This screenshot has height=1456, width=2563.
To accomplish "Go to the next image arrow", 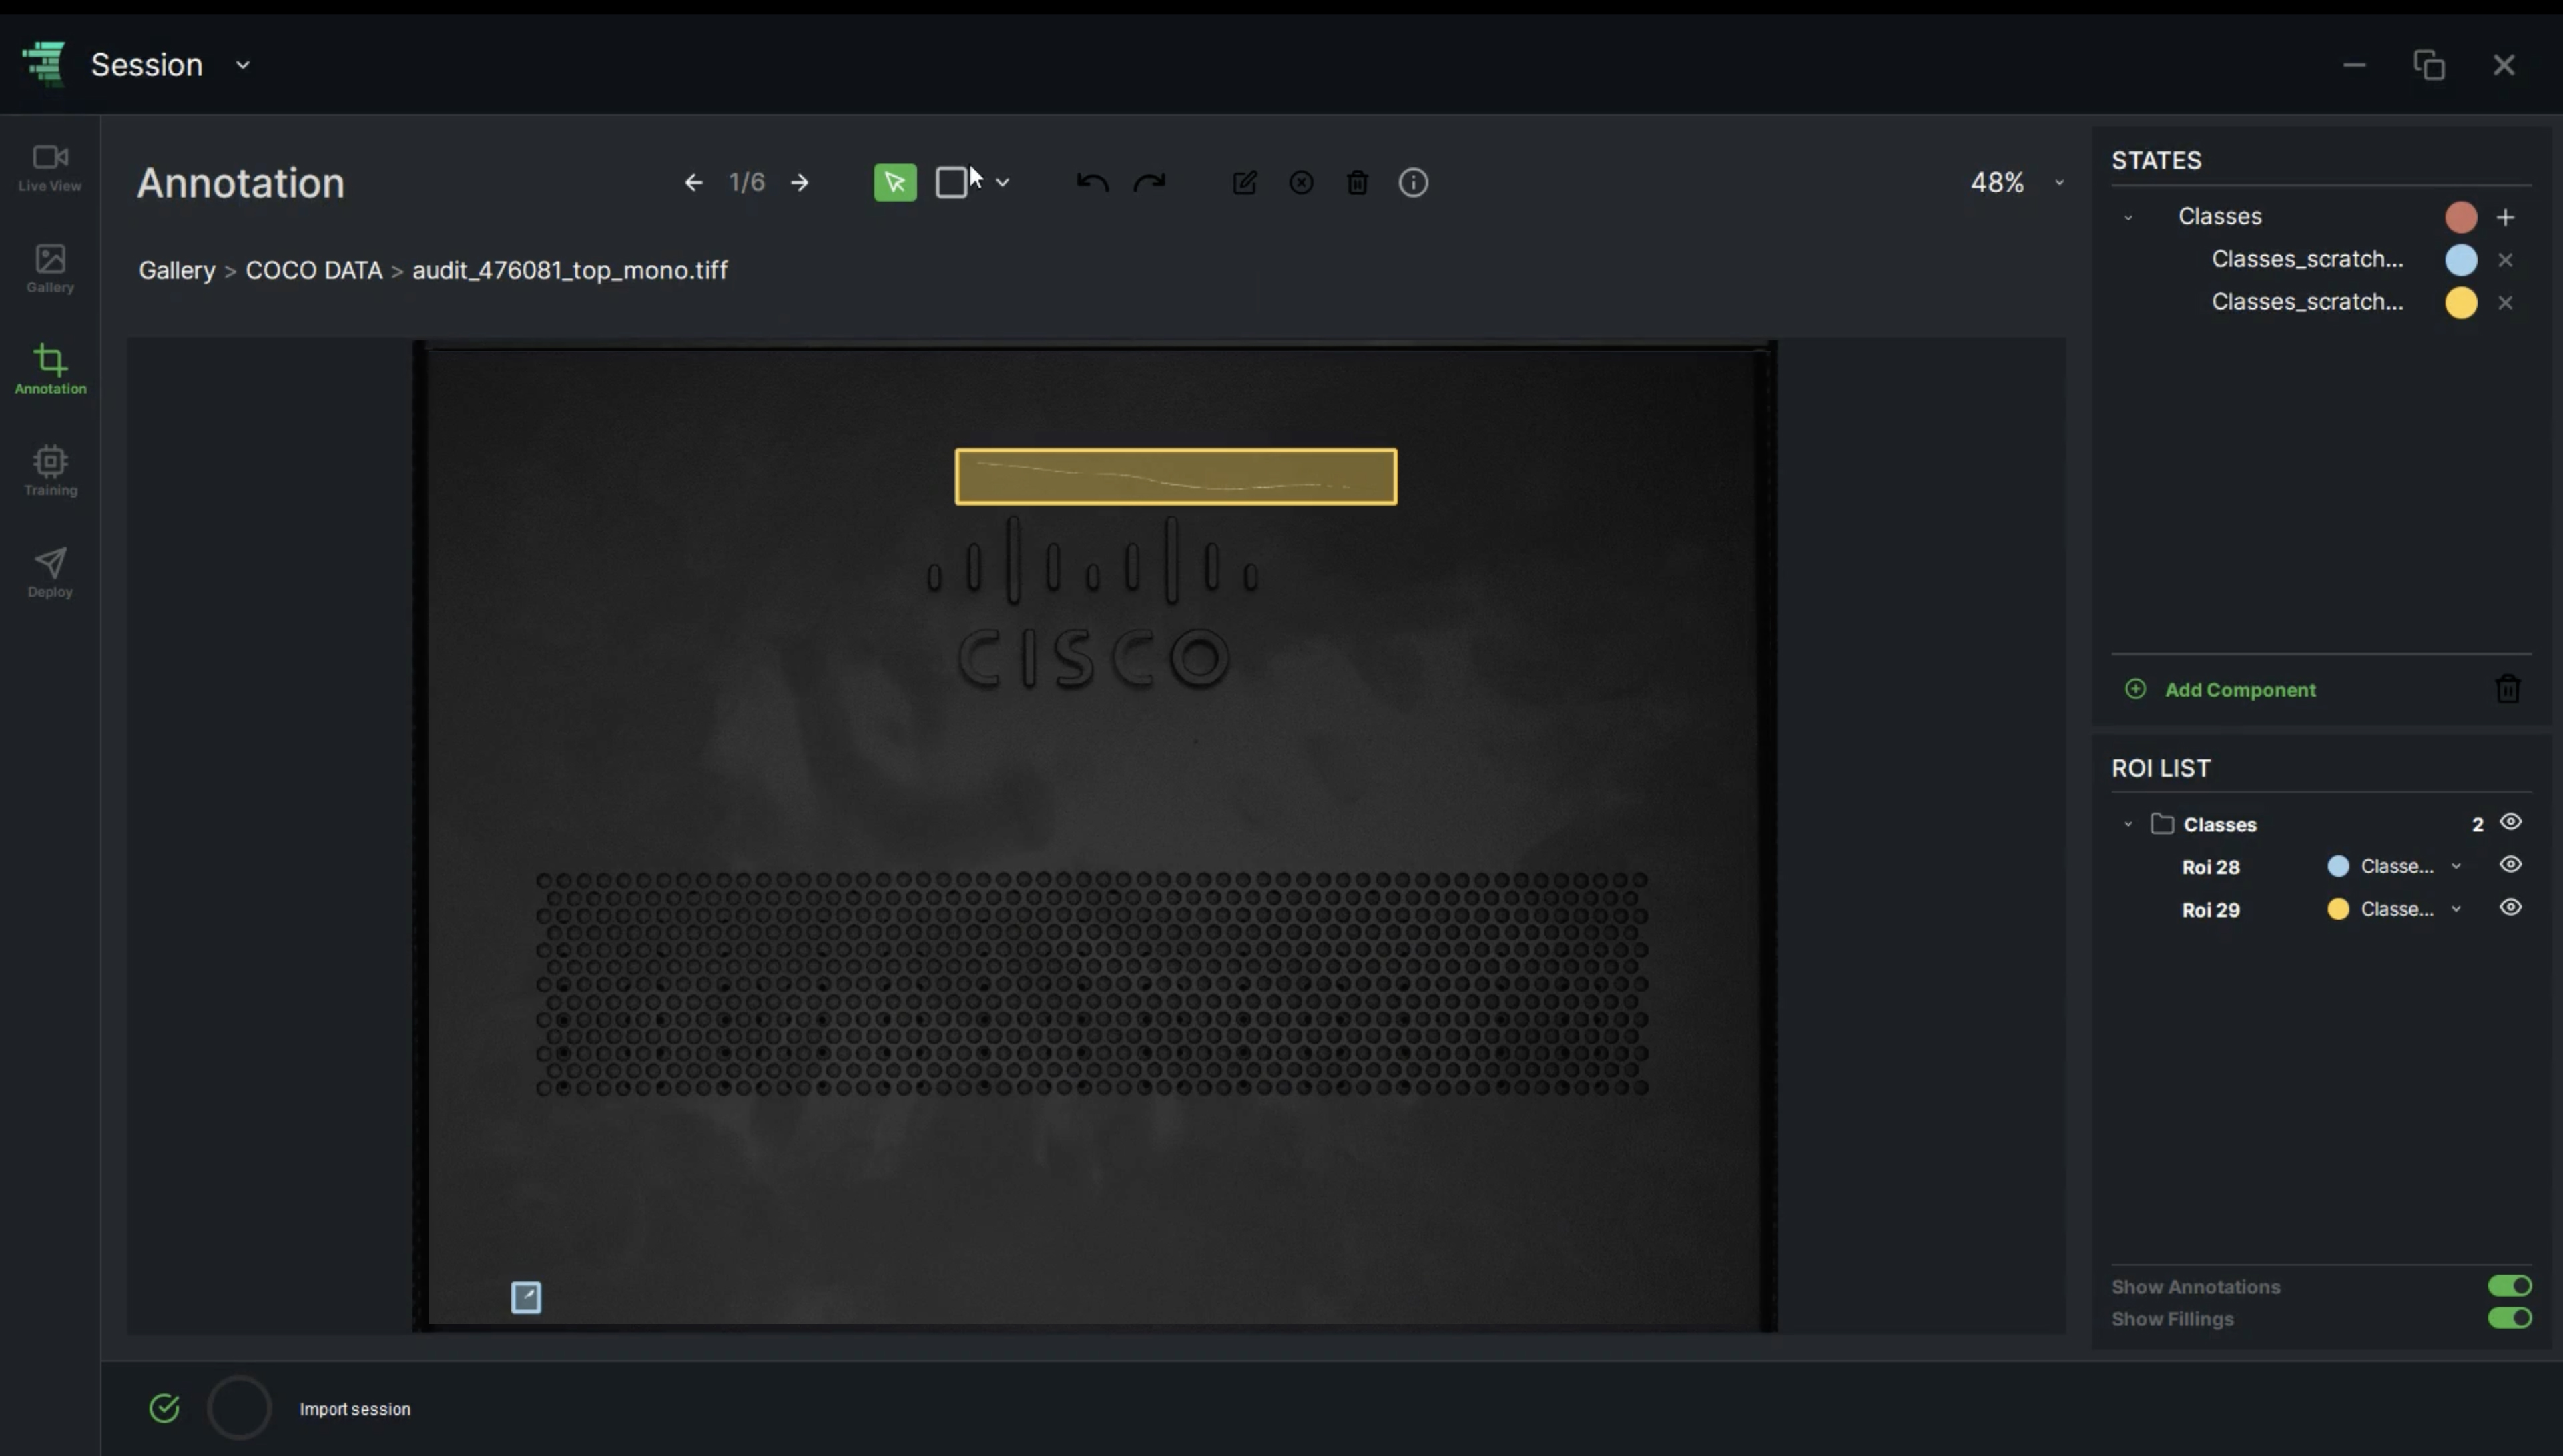I will 799,183.
